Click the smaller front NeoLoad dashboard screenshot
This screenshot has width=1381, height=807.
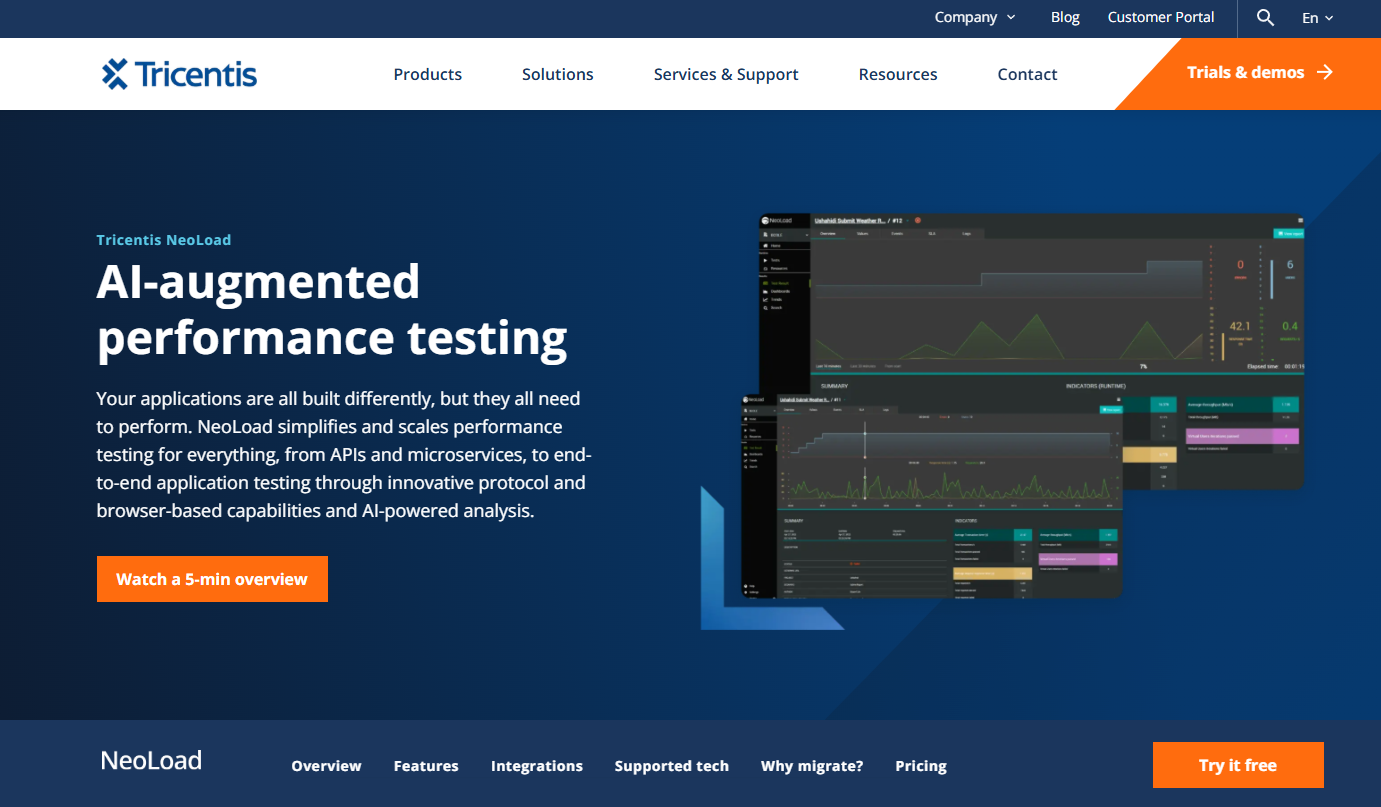tap(932, 496)
